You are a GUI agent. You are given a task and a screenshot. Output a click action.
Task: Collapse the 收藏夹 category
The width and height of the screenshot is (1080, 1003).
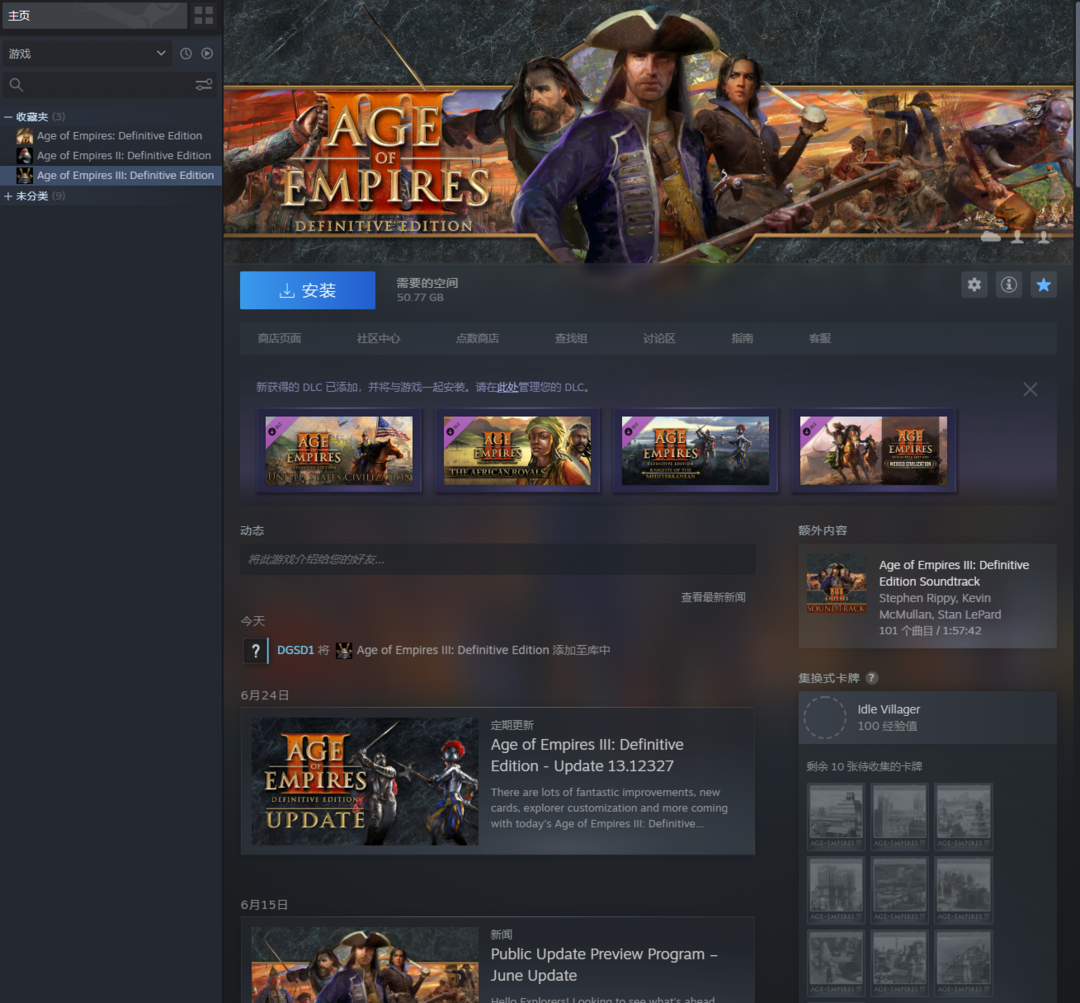9,117
